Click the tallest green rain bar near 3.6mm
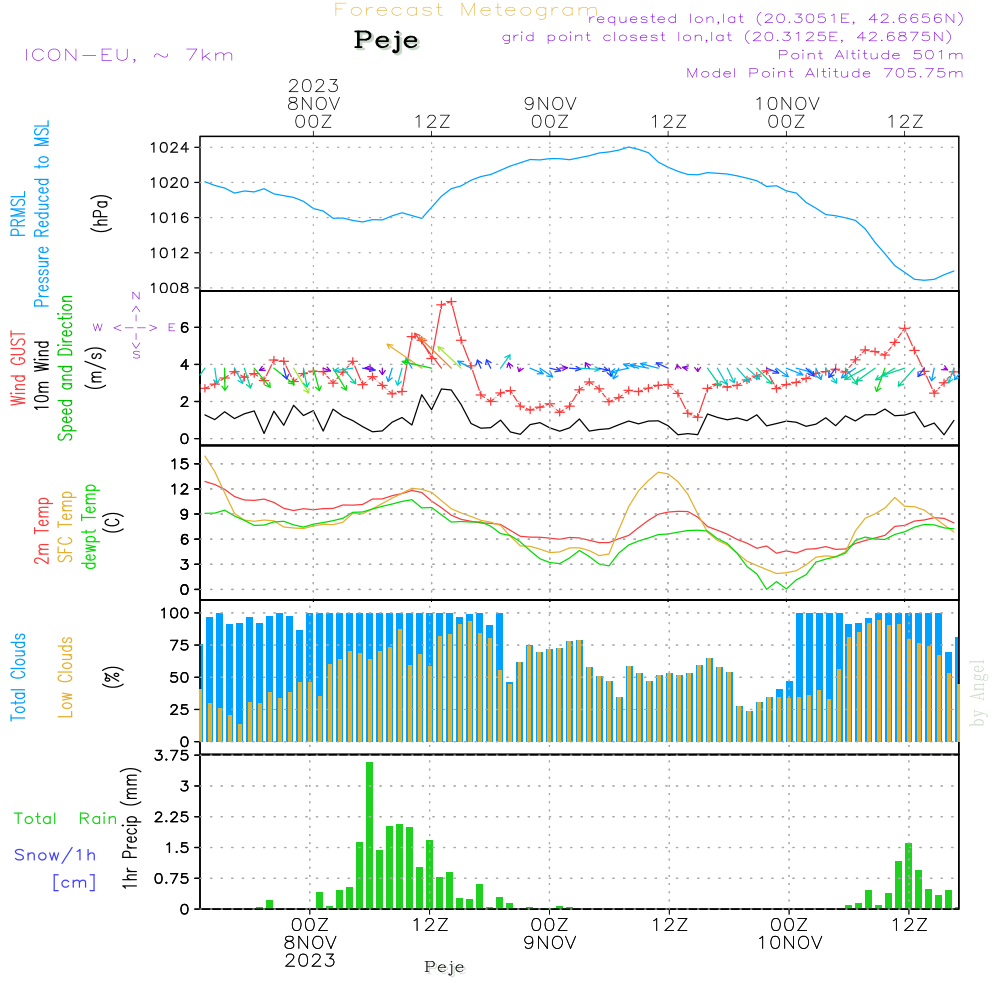 (x=369, y=835)
